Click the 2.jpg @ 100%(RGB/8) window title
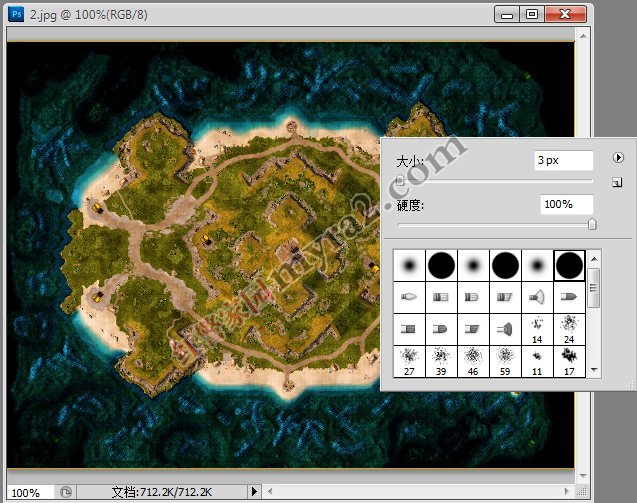This screenshot has width=637, height=503. pos(89,15)
